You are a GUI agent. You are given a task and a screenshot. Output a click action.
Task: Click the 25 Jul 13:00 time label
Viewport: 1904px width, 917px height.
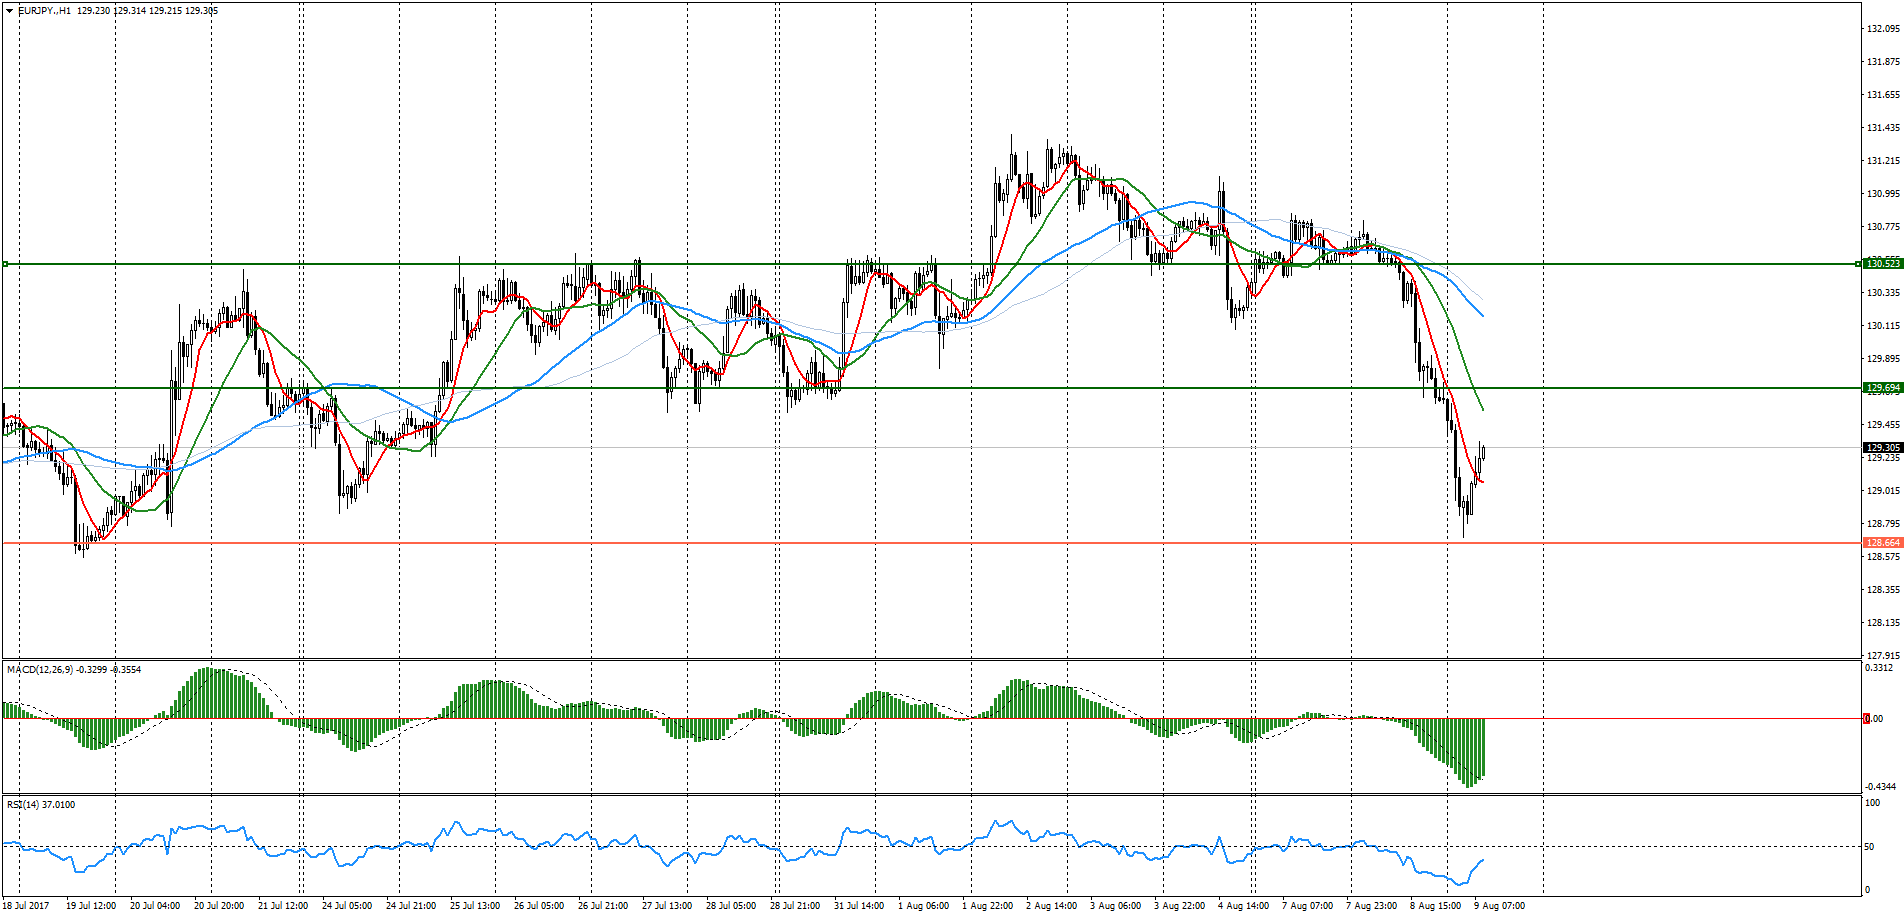tap(475, 906)
